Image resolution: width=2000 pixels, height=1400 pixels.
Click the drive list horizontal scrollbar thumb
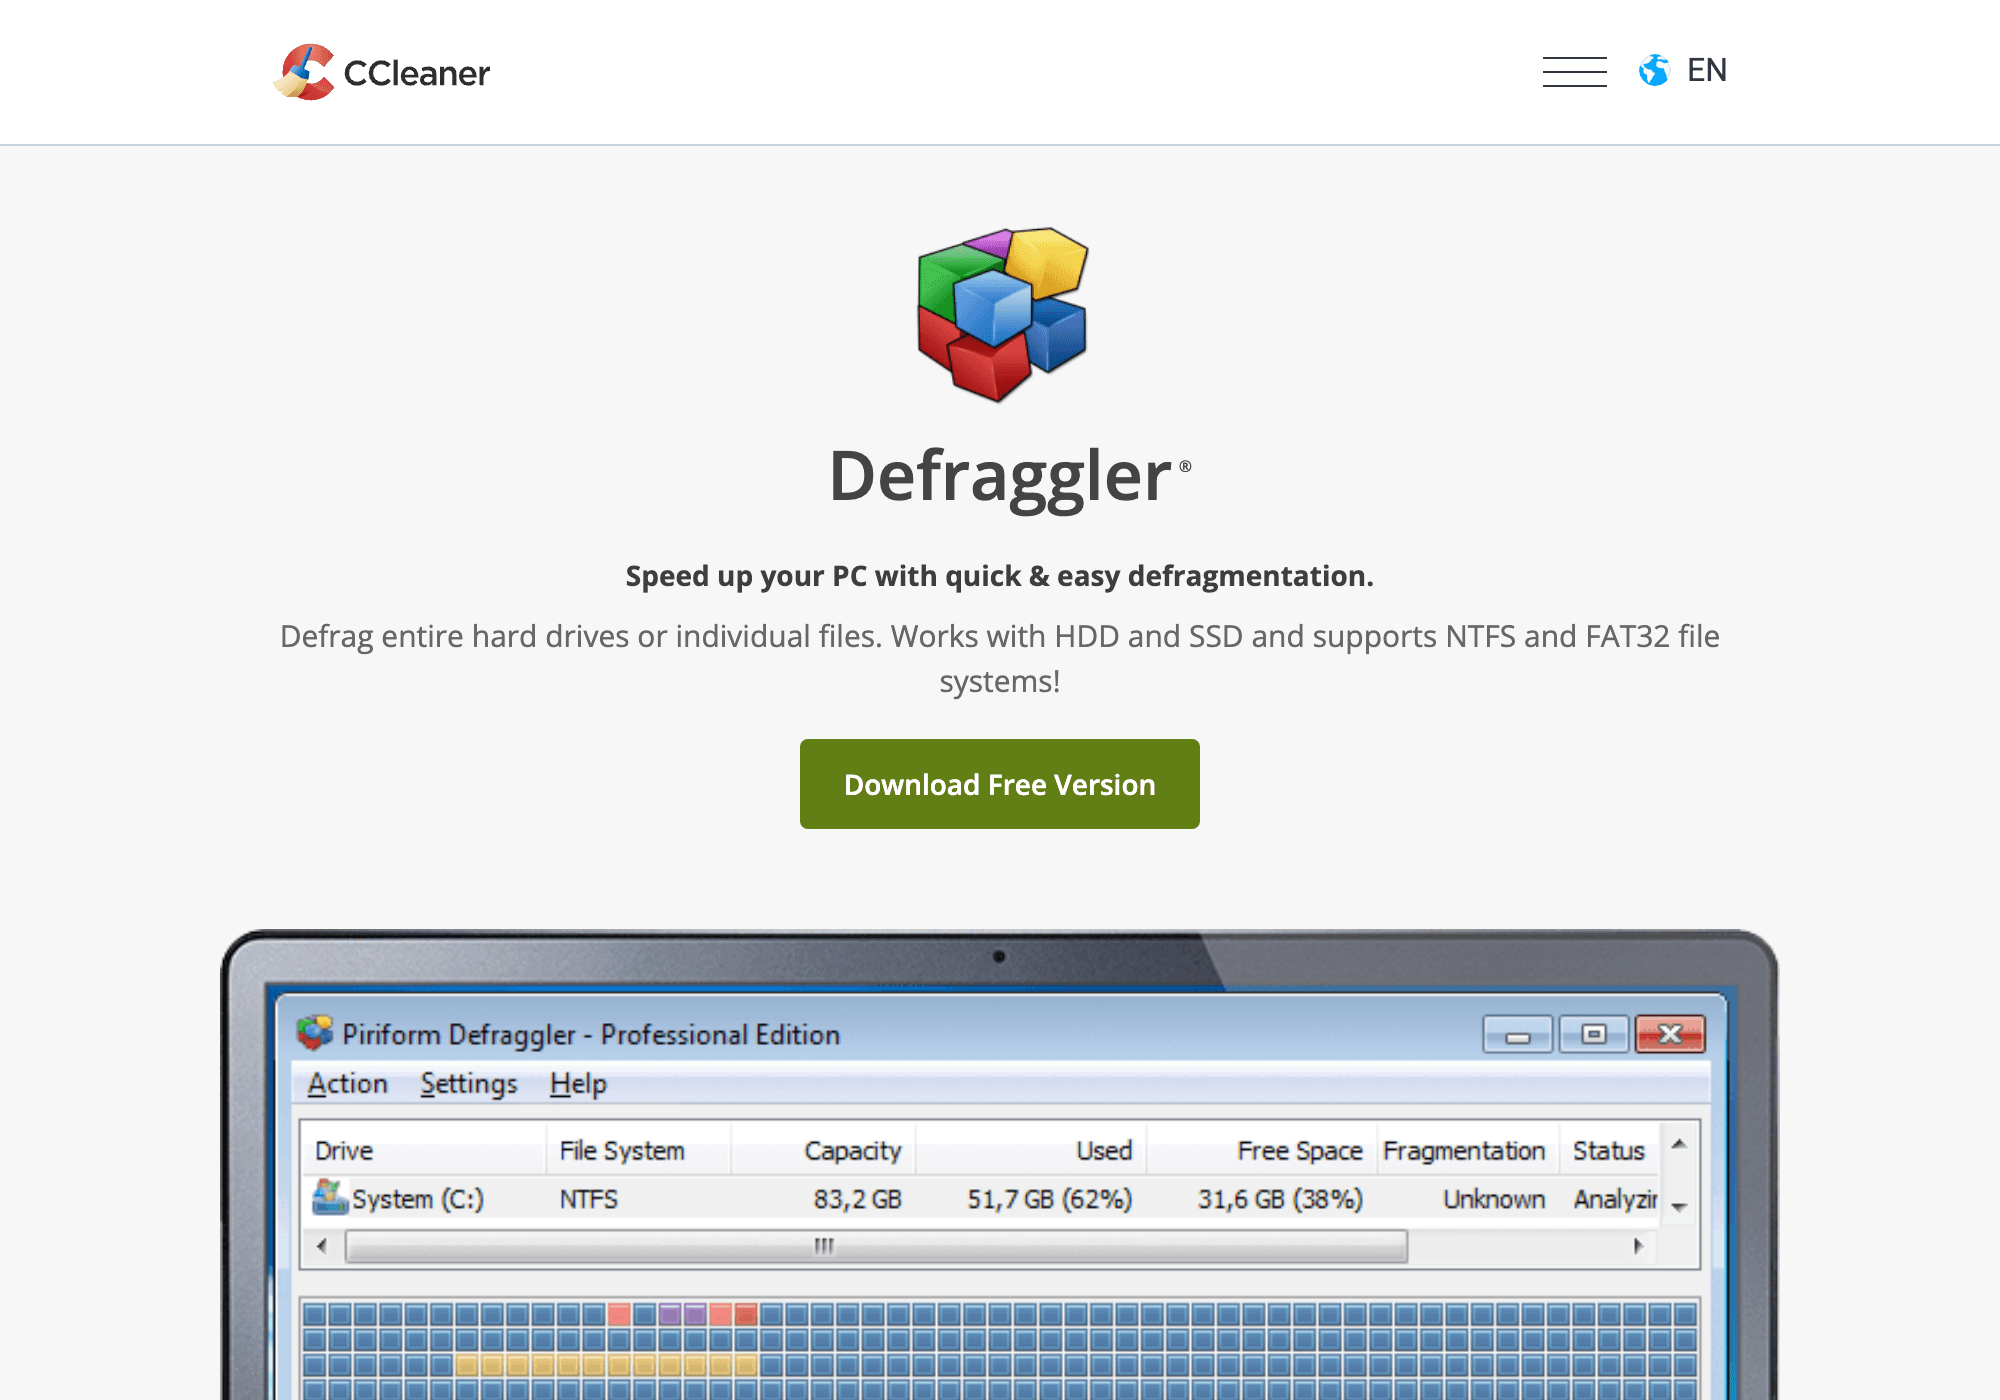click(876, 1246)
